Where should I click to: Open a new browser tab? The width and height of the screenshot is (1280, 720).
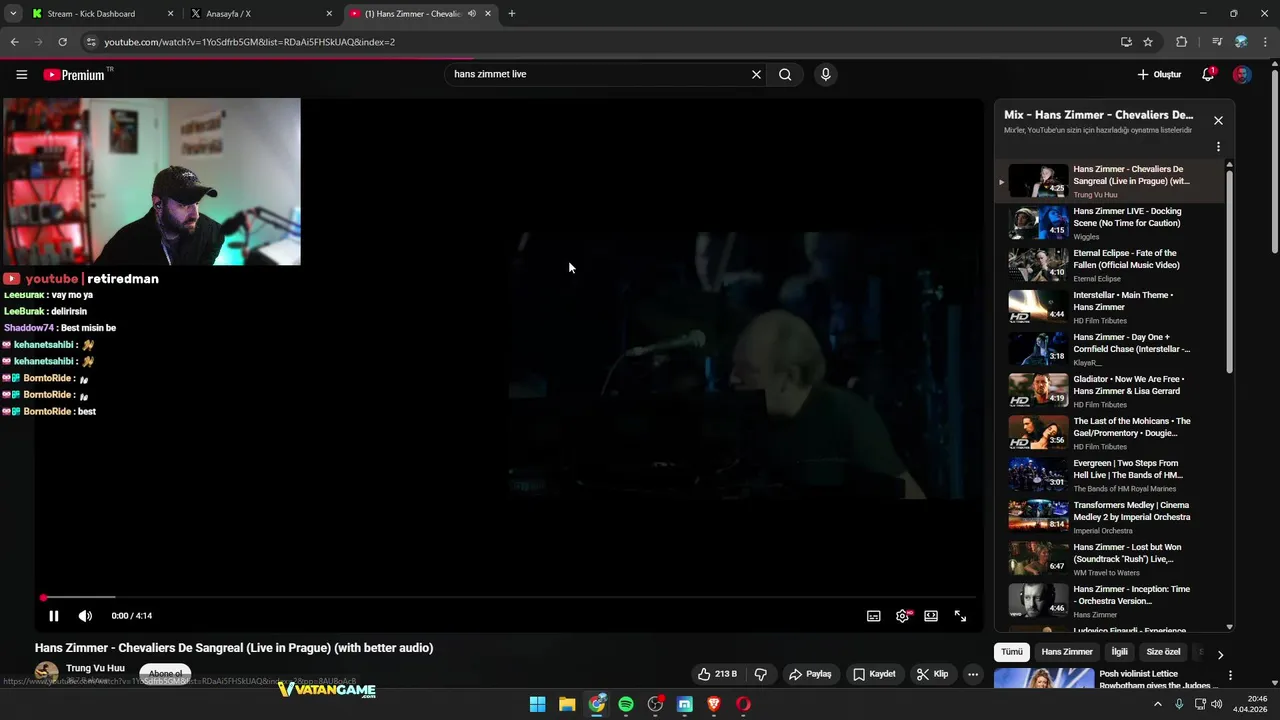(x=512, y=14)
